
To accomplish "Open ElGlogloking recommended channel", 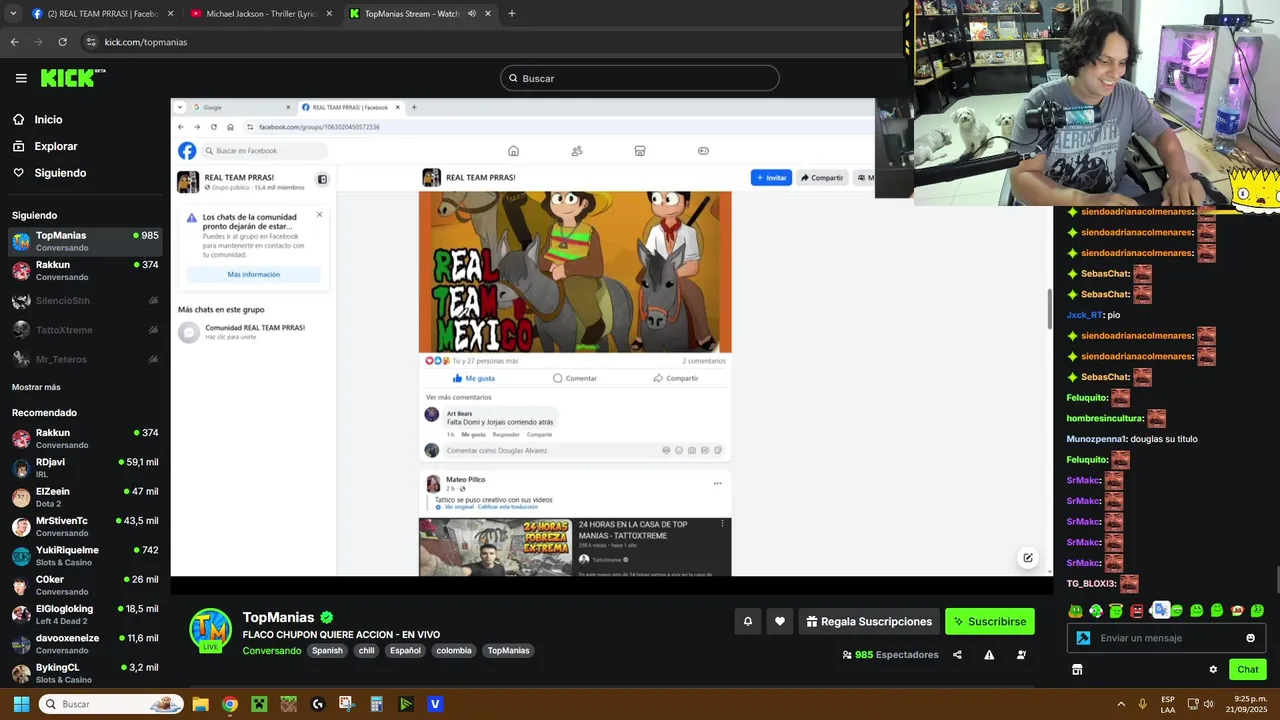I will [x=85, y=614].
